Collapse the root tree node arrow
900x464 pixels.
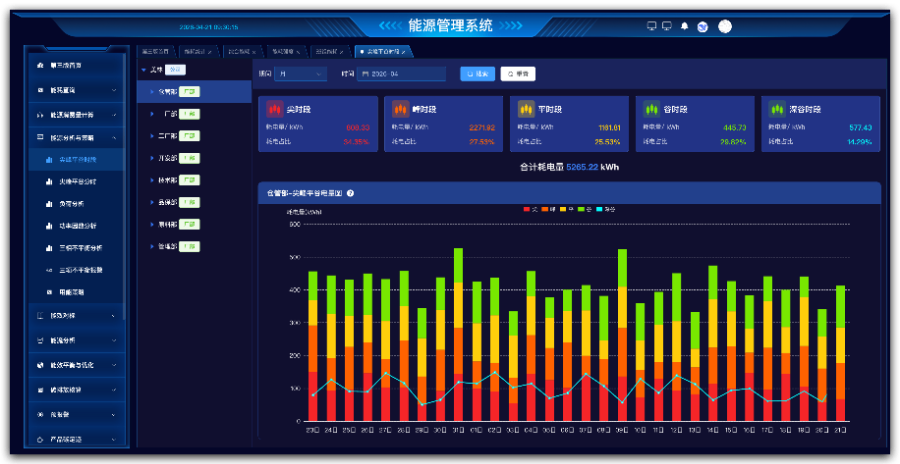143,70
